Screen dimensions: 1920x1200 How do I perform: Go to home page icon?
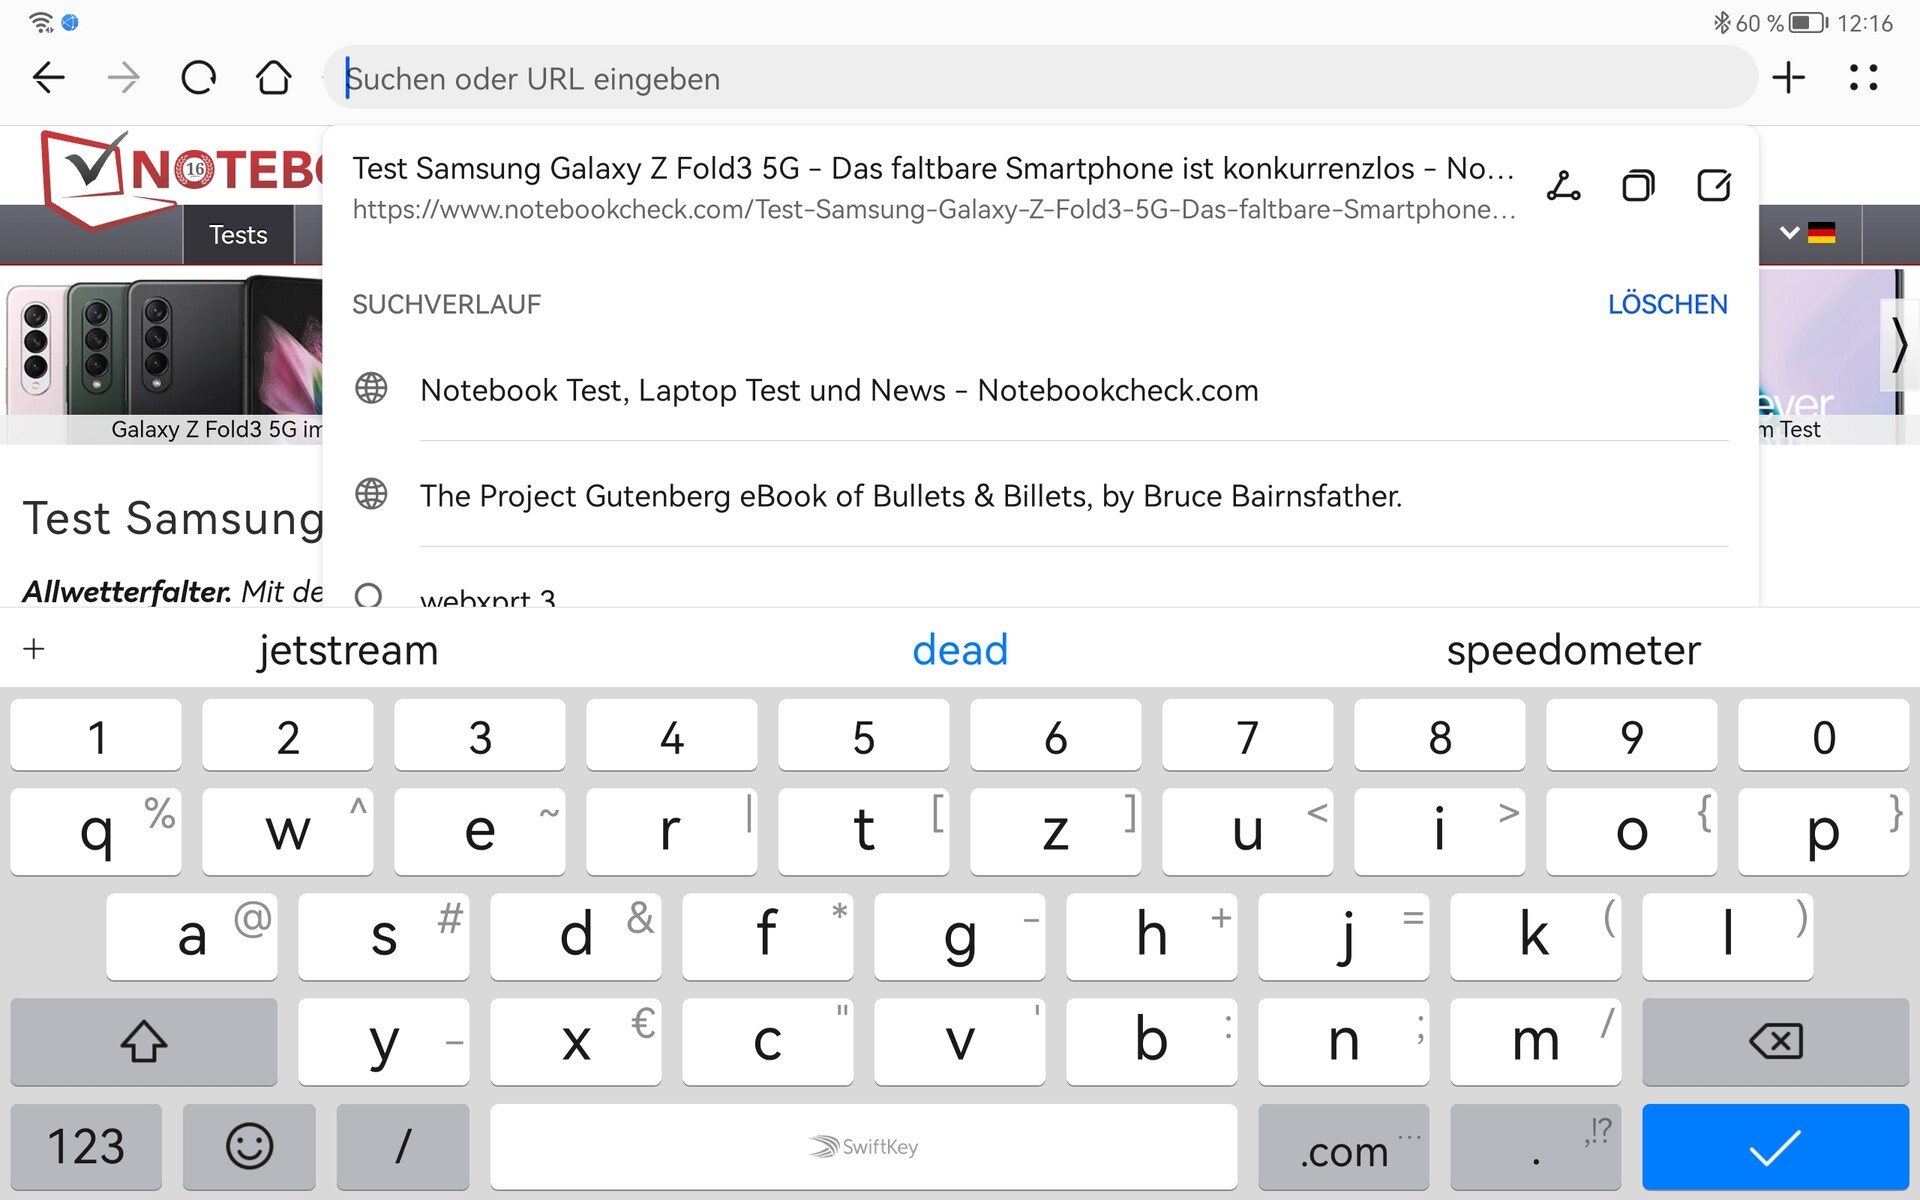273,78
